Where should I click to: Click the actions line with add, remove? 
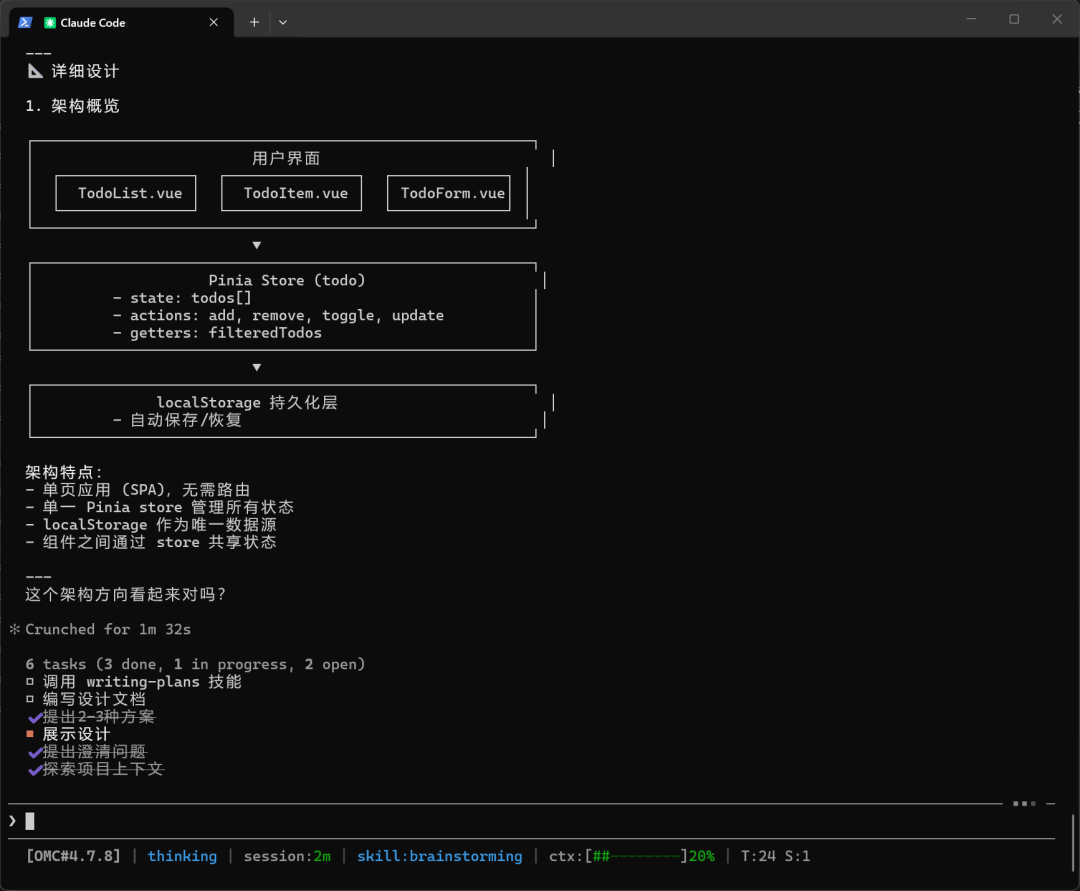click(x=278, y=315)
